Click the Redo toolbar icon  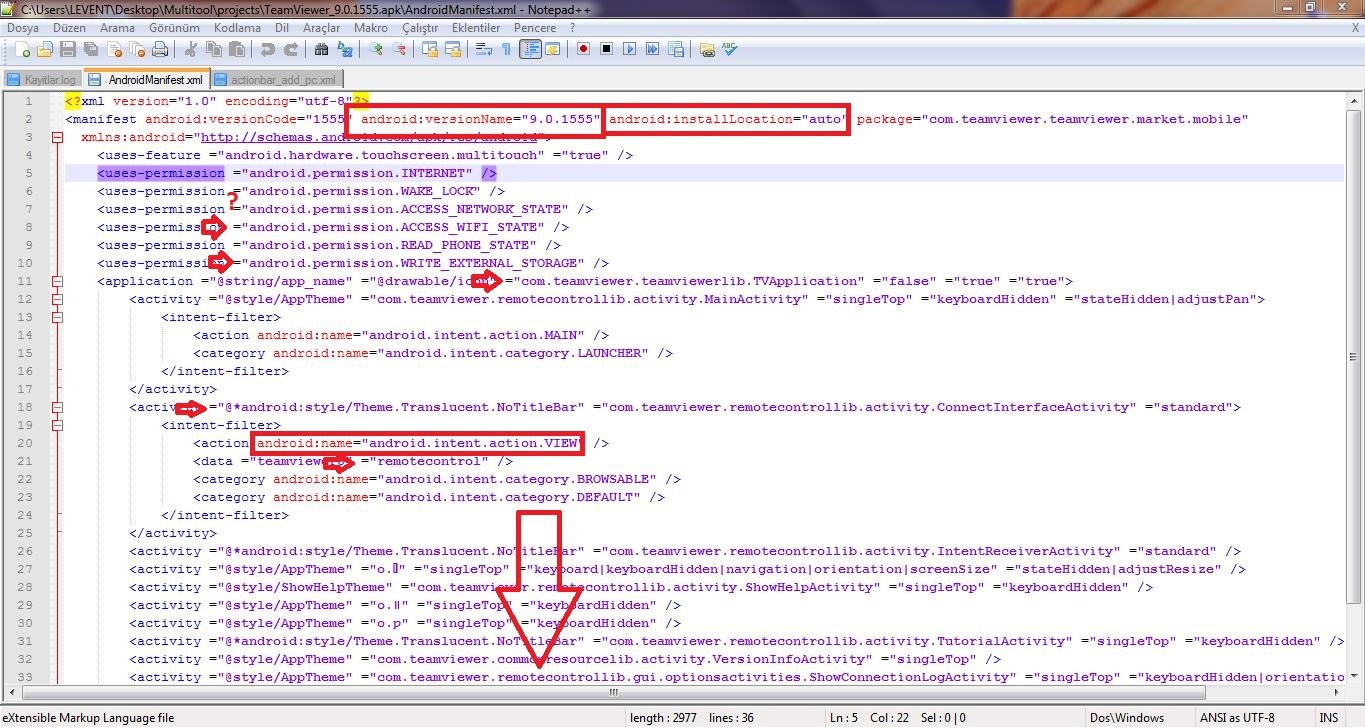291,49
